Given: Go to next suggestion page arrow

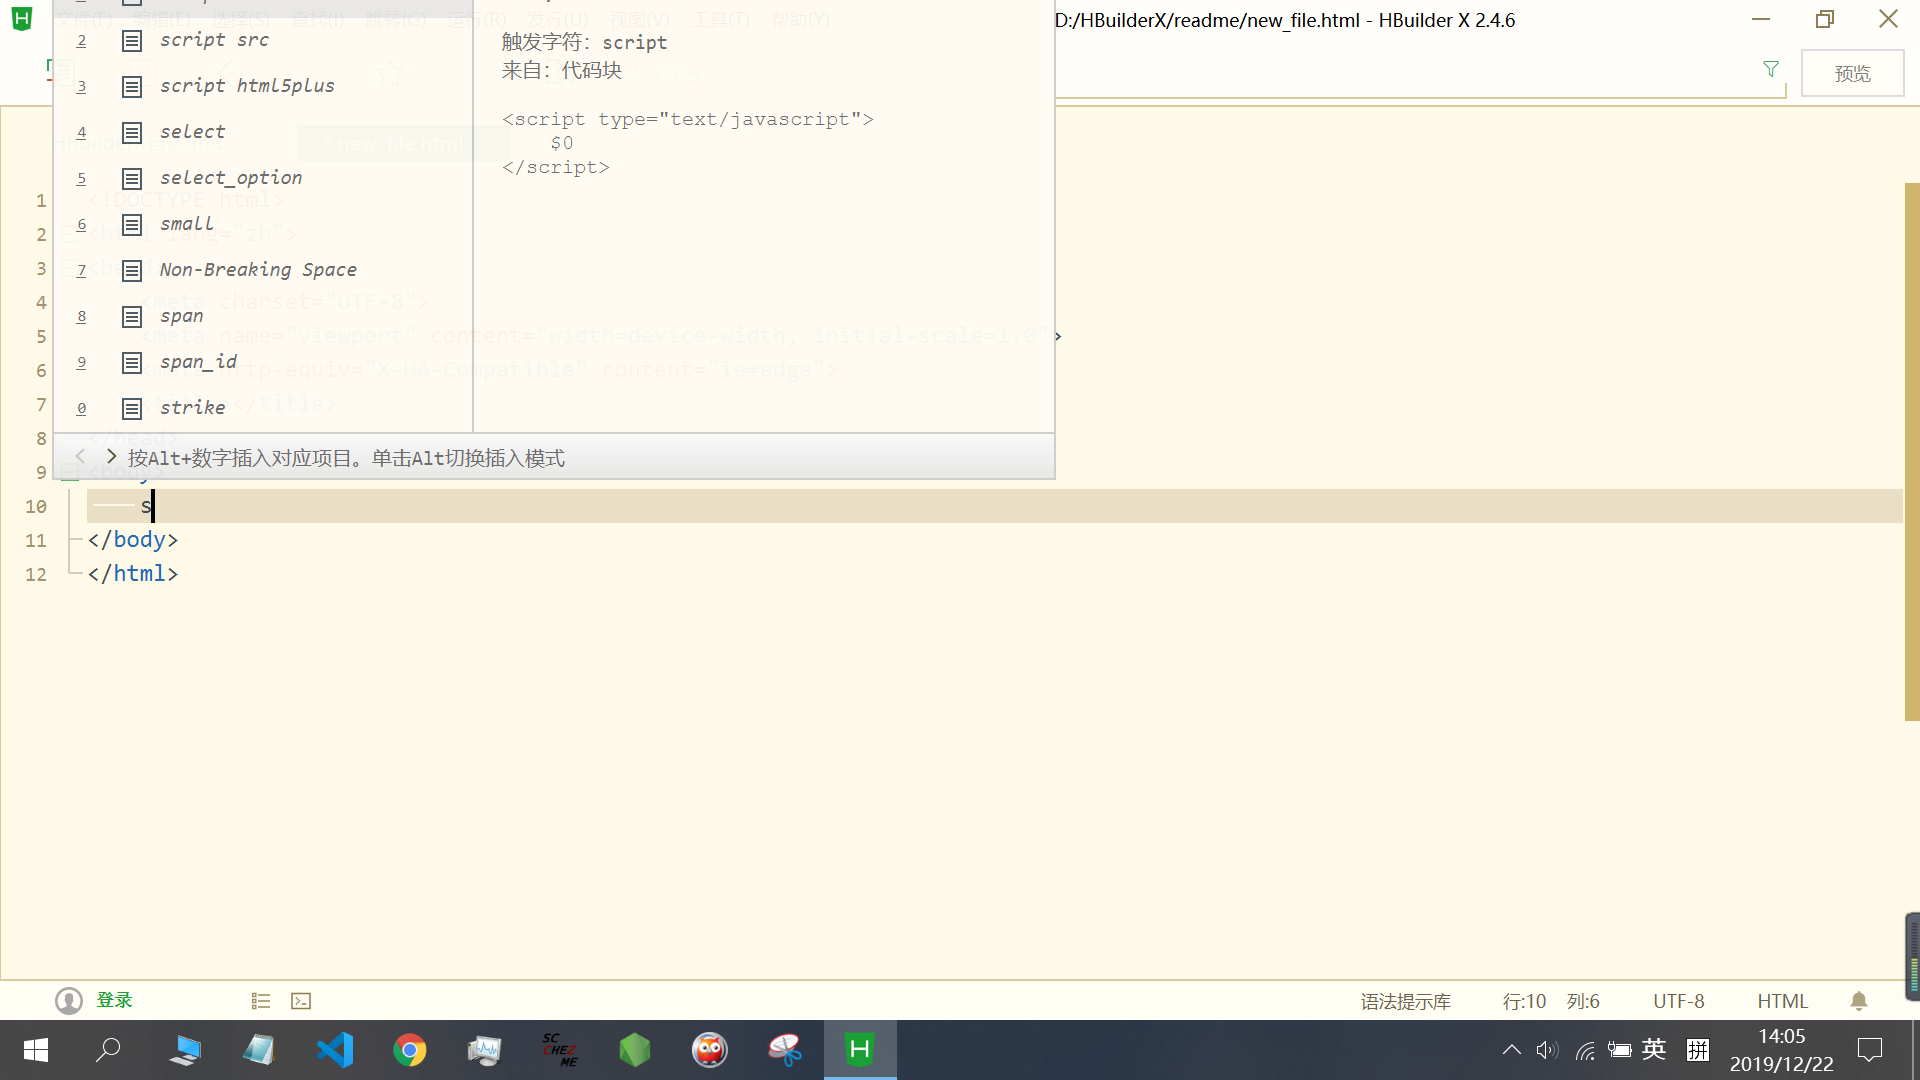Looking at the screenshot, I should coord(111,457).
